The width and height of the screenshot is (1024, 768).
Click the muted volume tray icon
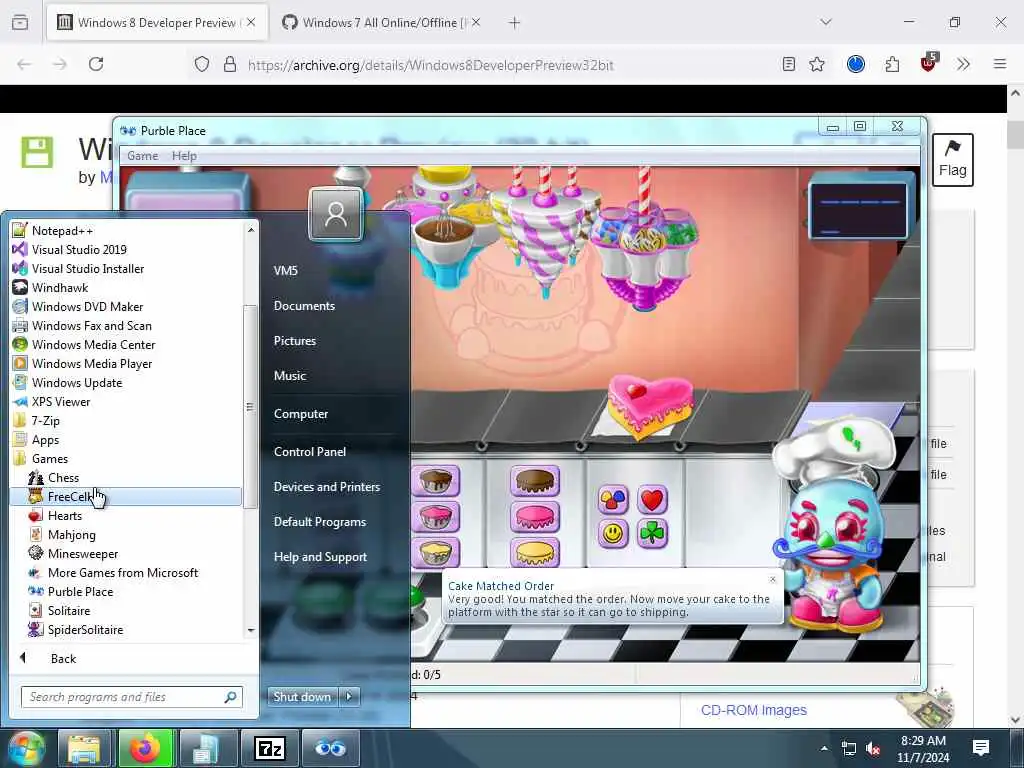tap(872, 749)
